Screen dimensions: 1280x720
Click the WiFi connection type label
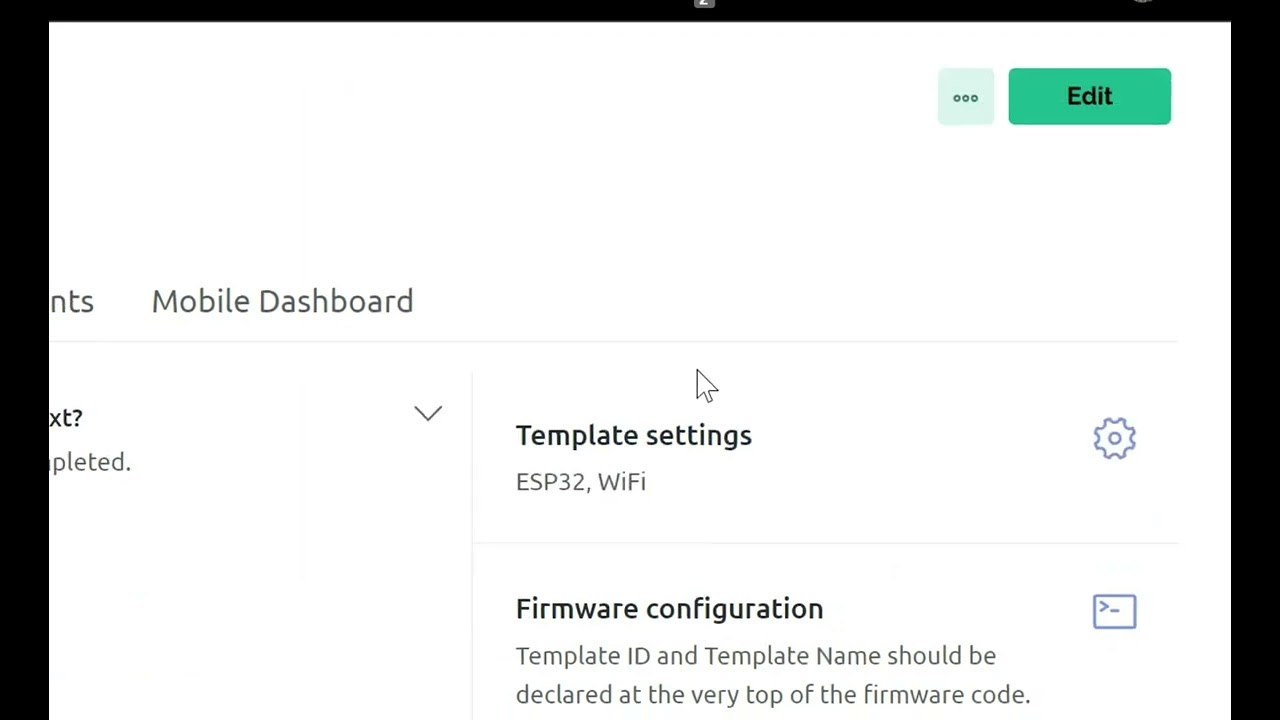pos(622,482)
